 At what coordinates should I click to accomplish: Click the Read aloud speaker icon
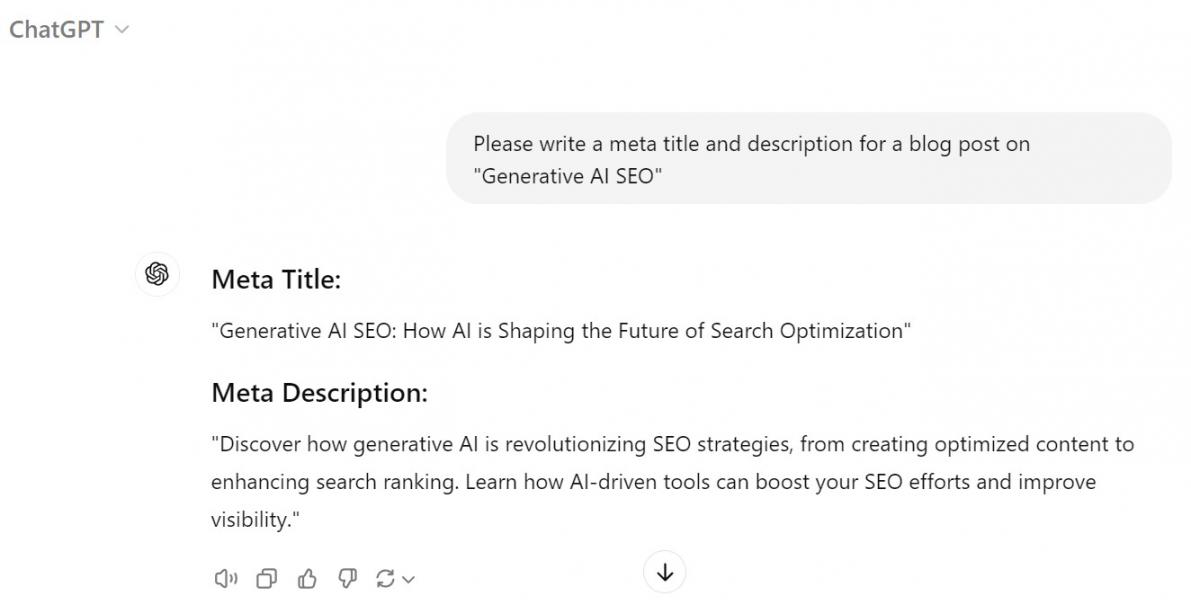point(225,578)
